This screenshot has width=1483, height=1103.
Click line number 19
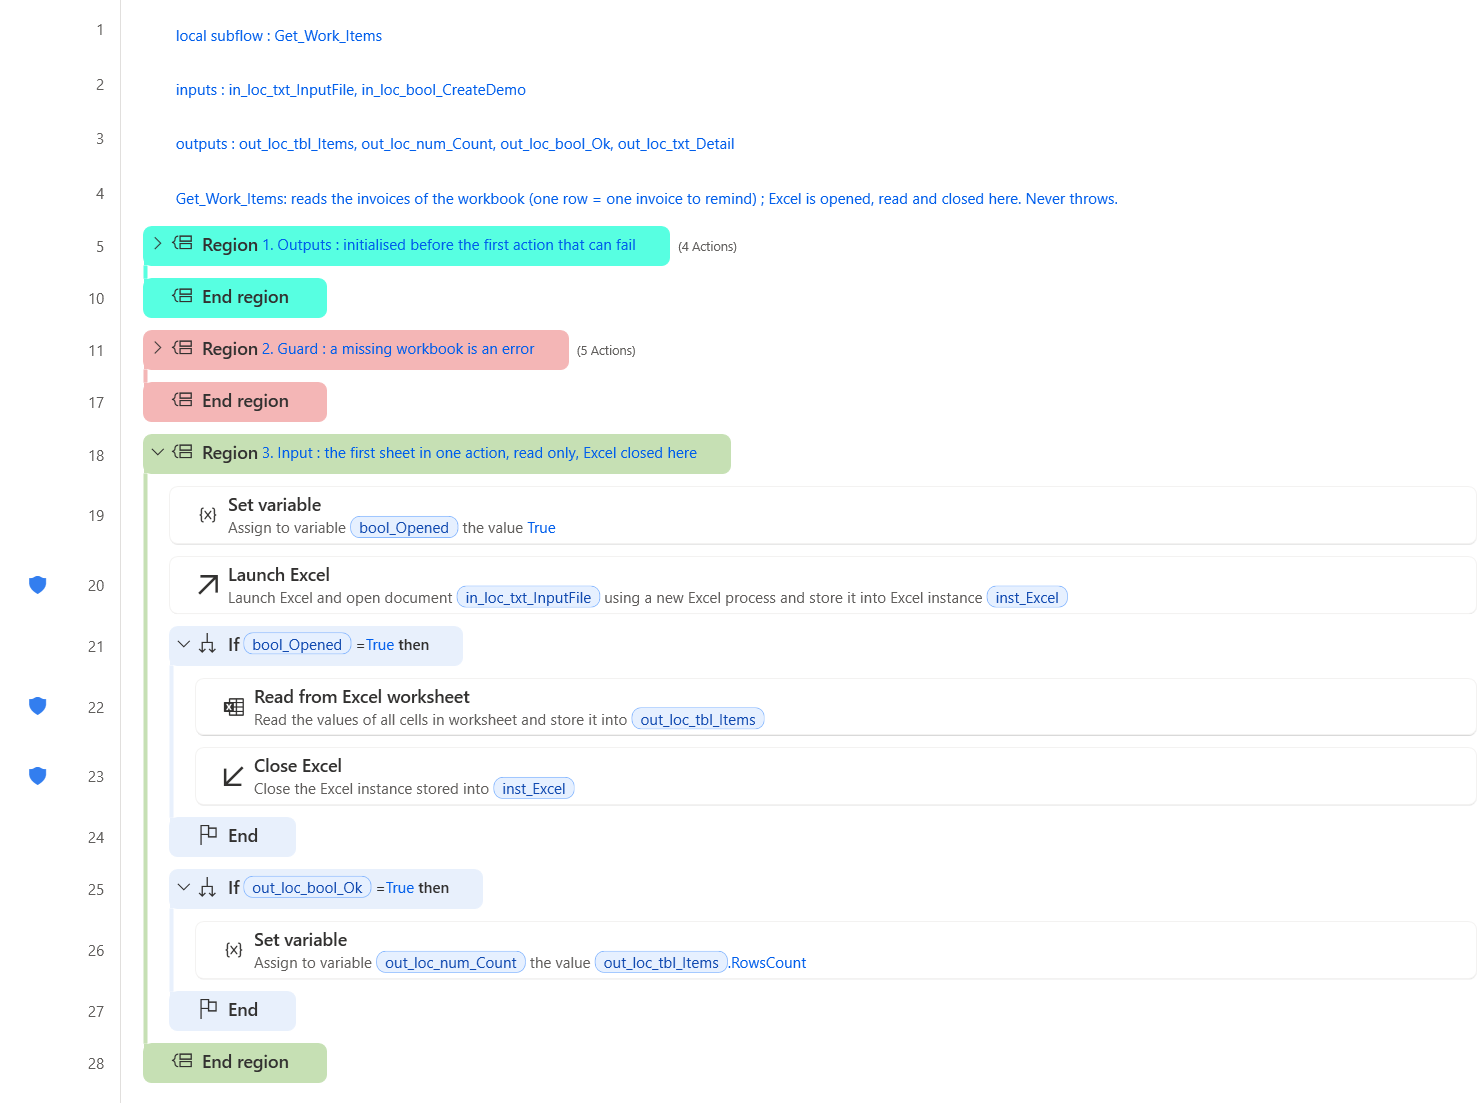pyautogui.click(x=96, y=516)
